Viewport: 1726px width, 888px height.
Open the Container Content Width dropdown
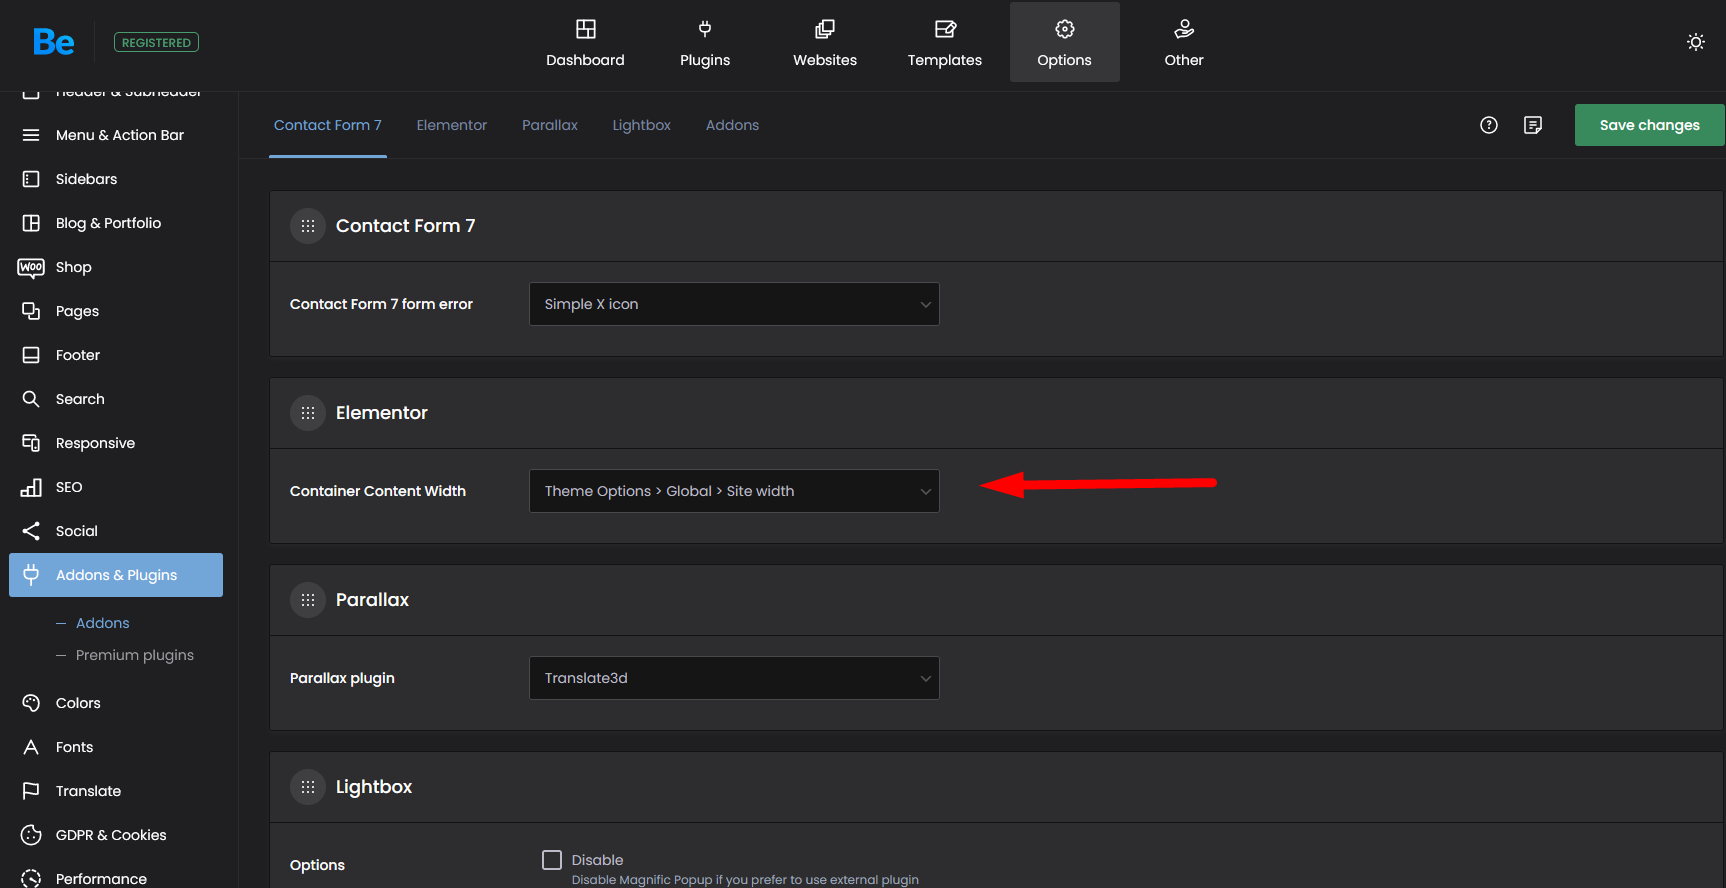[734, 491]
